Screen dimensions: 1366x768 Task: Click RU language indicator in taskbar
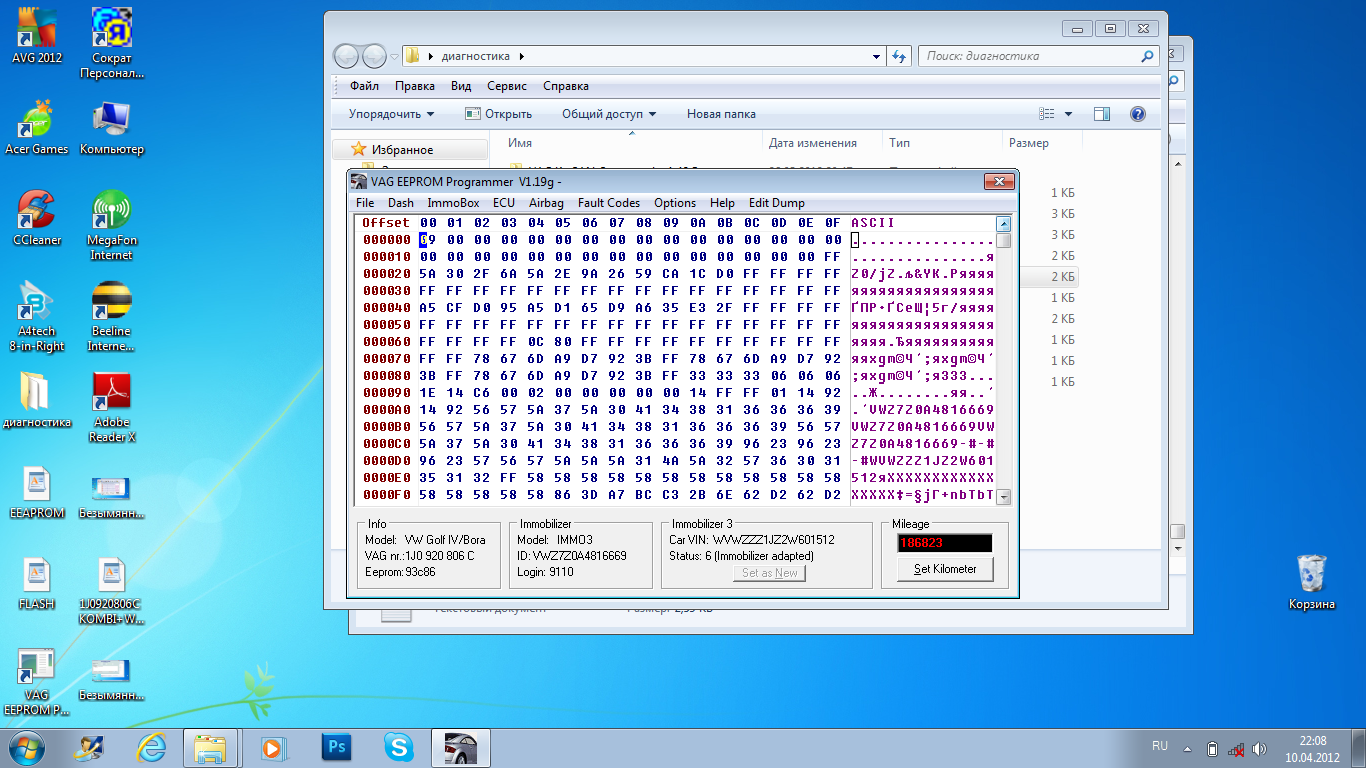1160,747
